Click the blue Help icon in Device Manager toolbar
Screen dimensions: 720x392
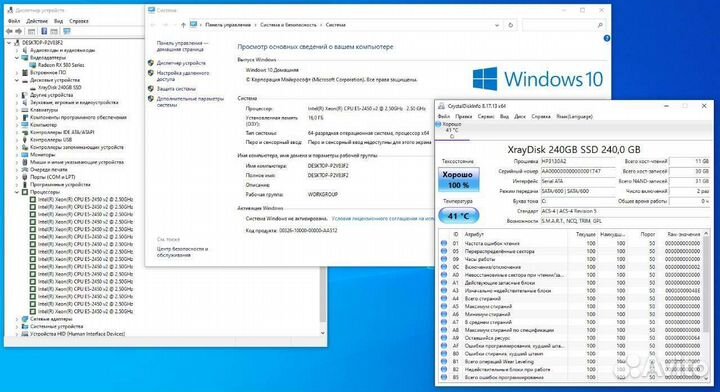click(44, 31)
